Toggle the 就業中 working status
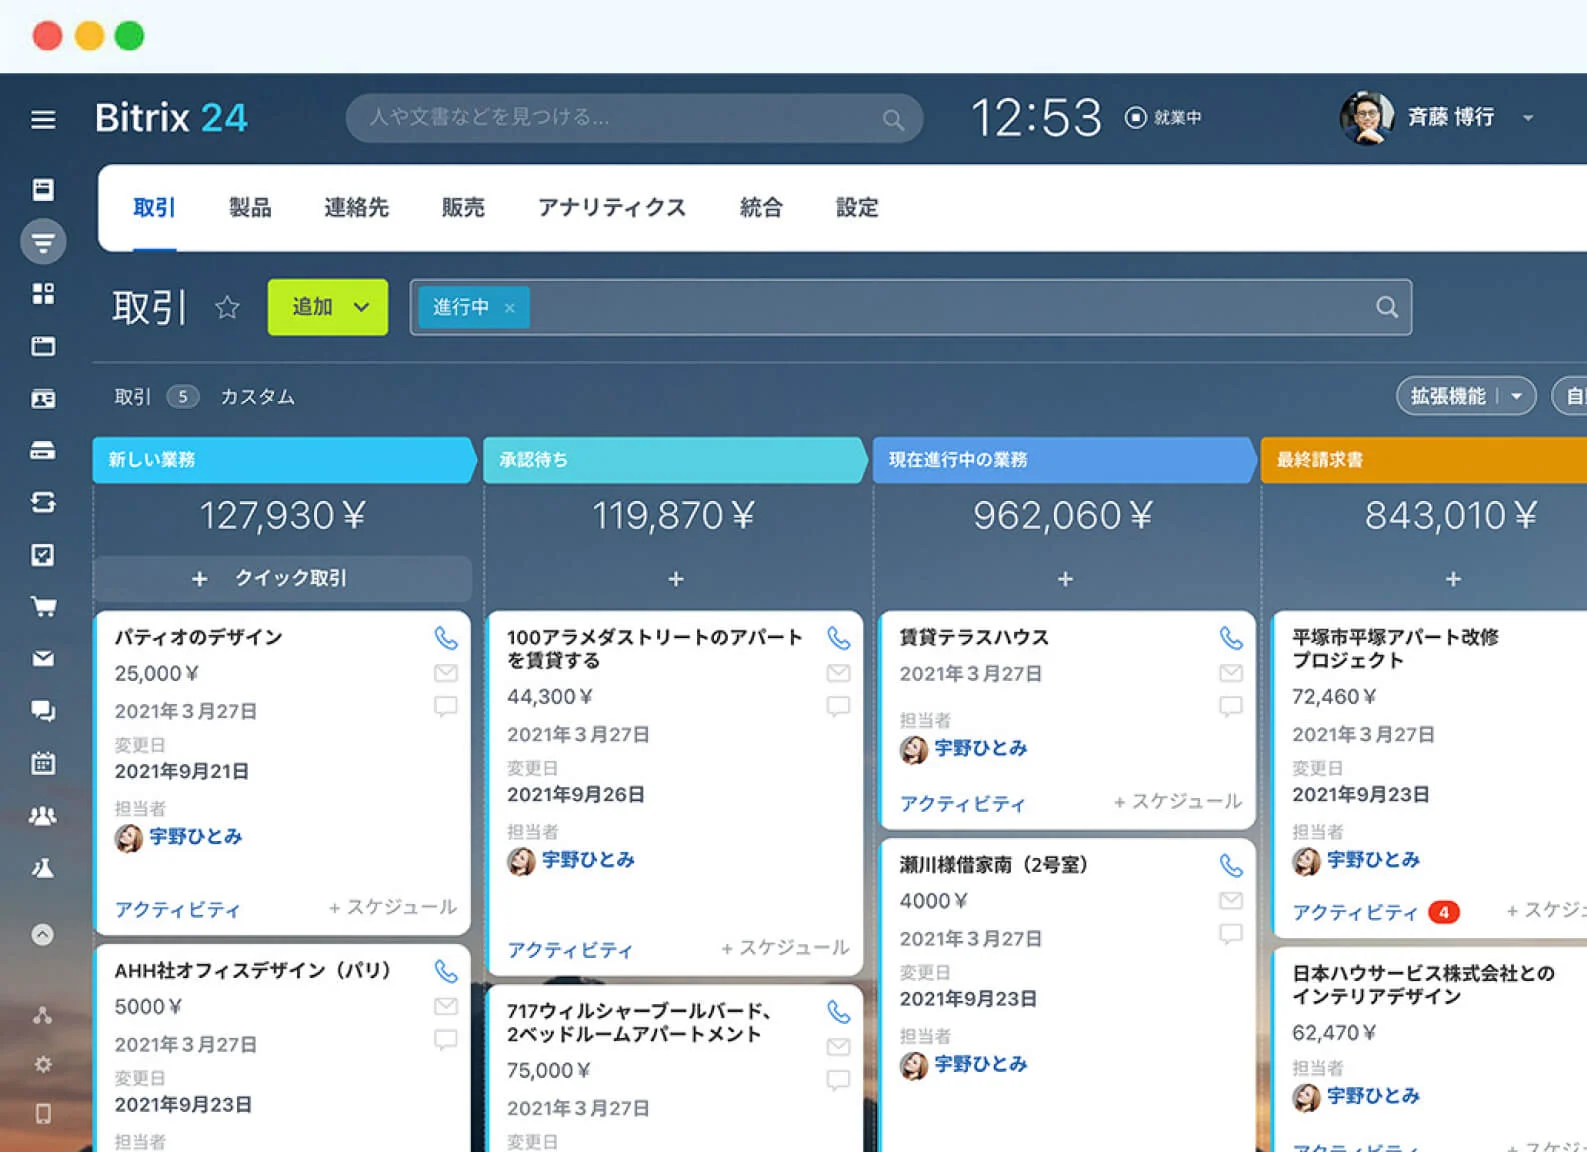The height and width of the screenshot is (1152, 1587). (1163, 118)
